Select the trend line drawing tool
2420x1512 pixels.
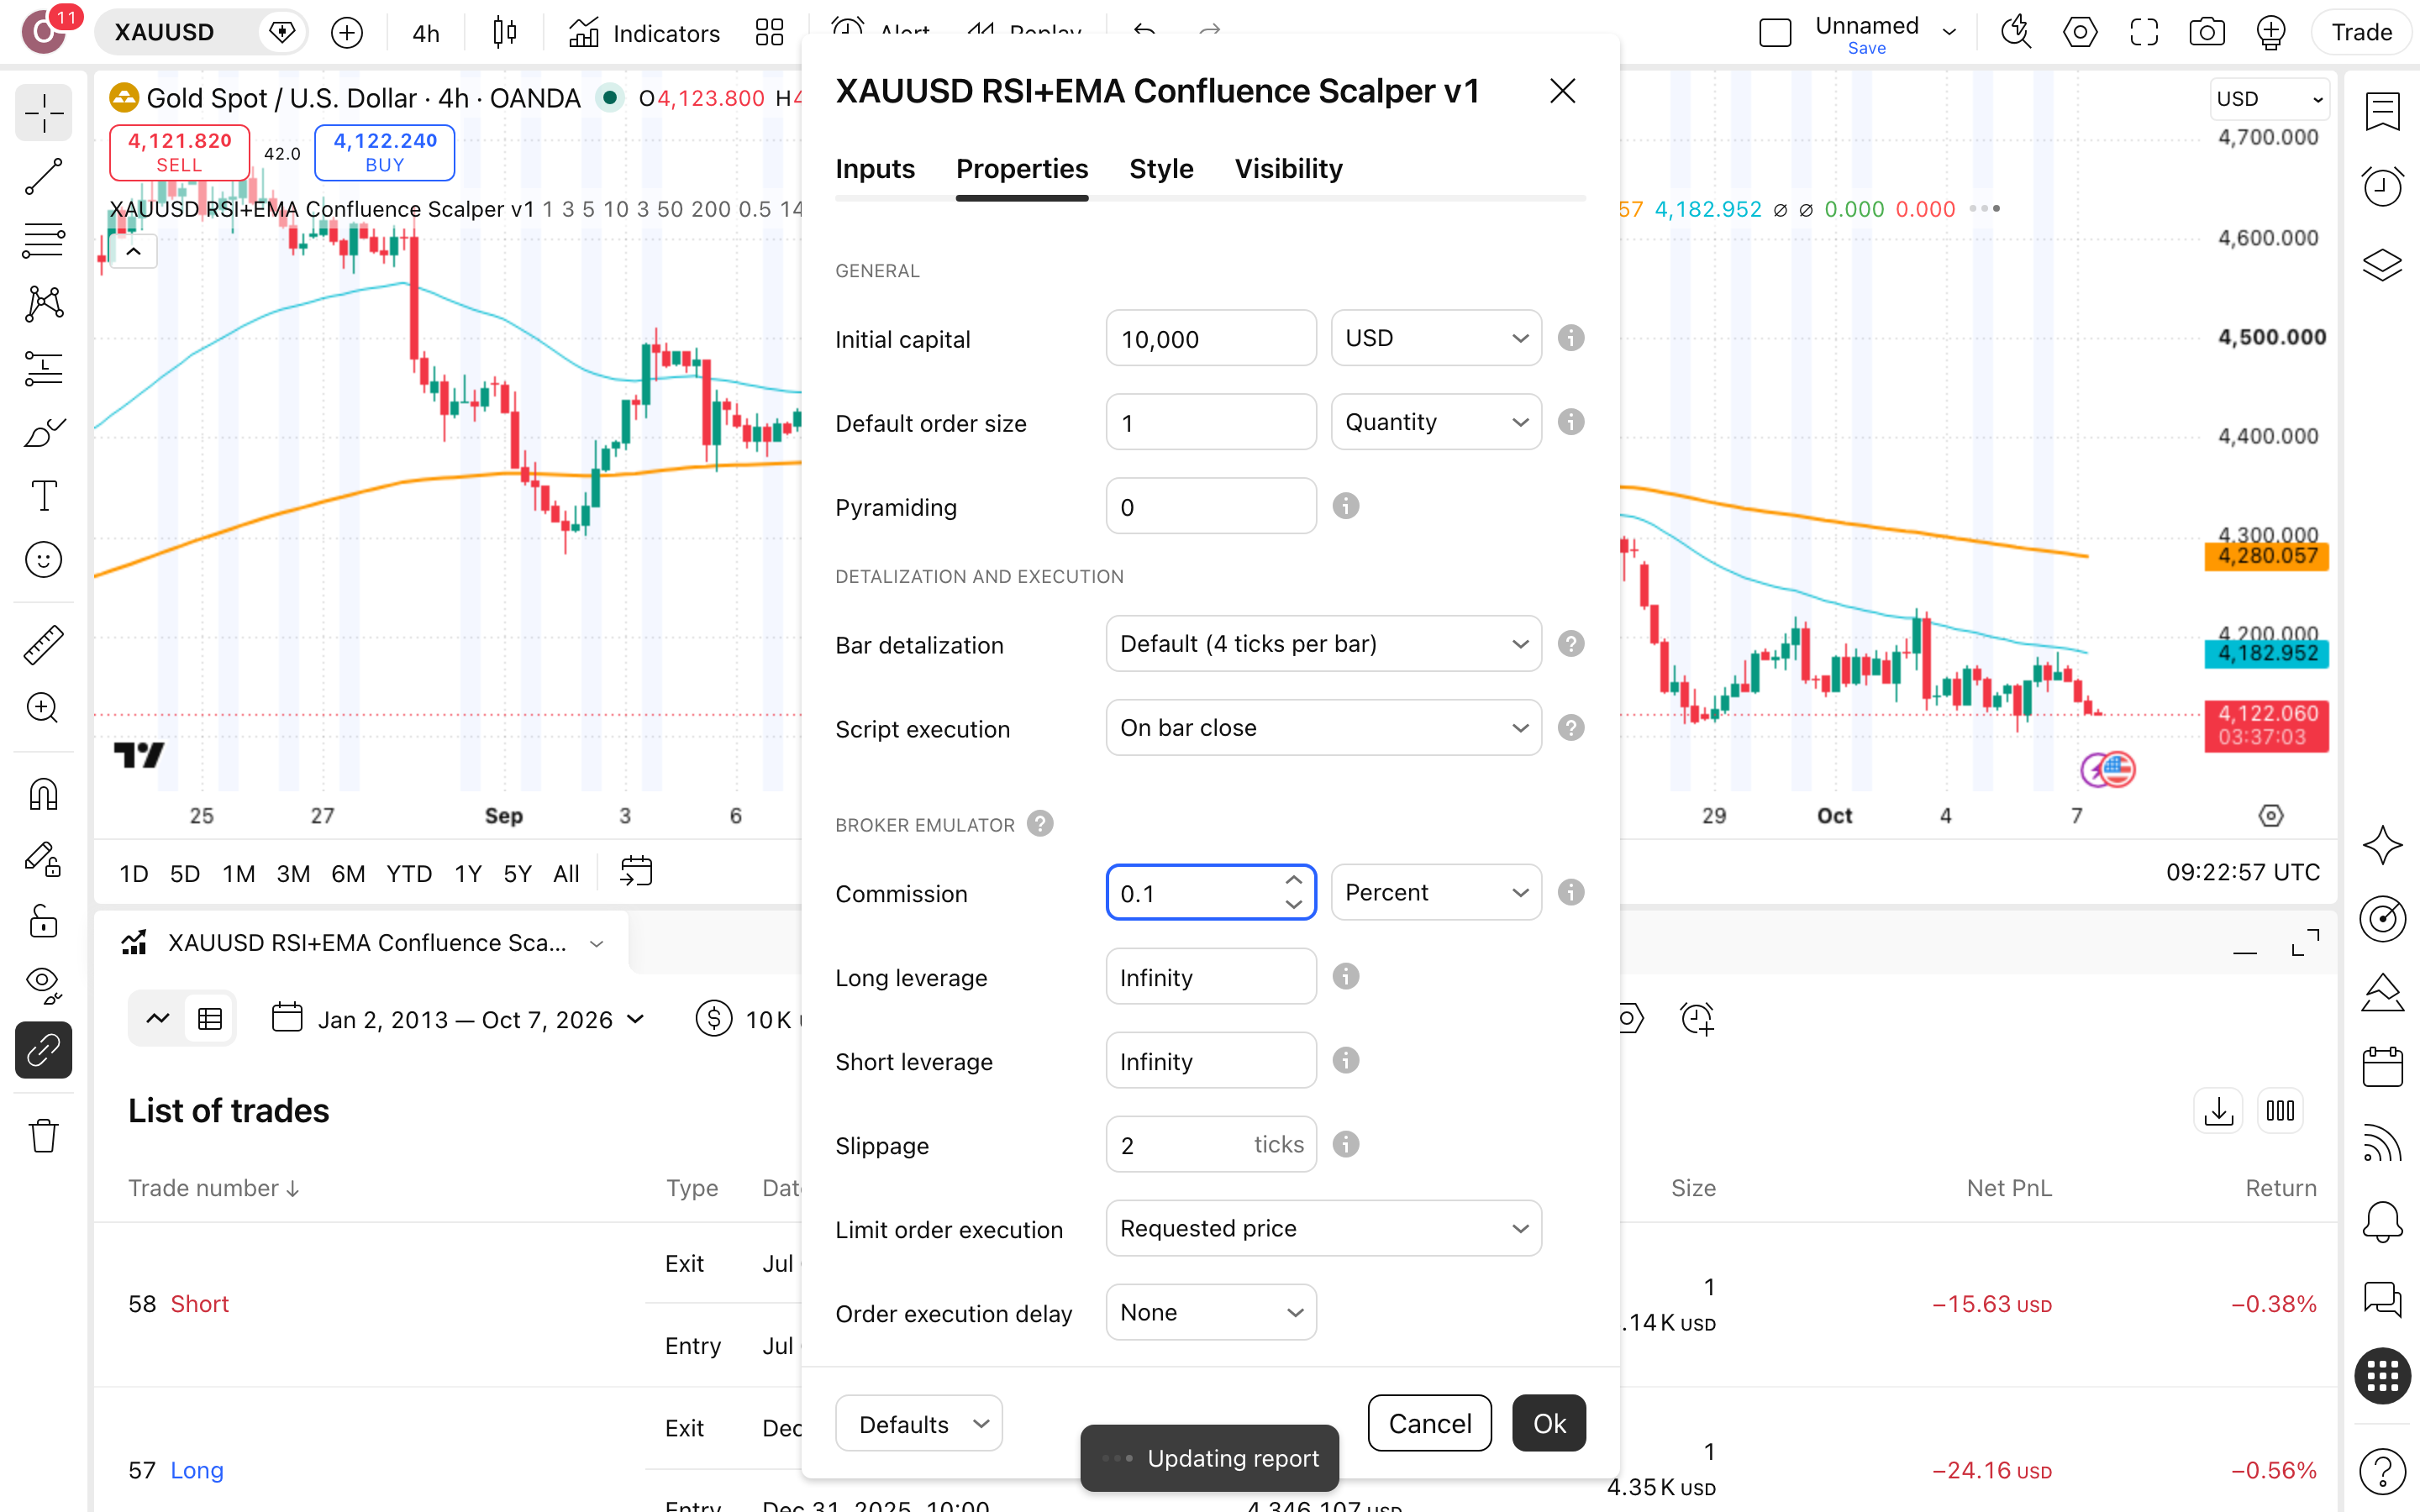(x=43, y=176)
